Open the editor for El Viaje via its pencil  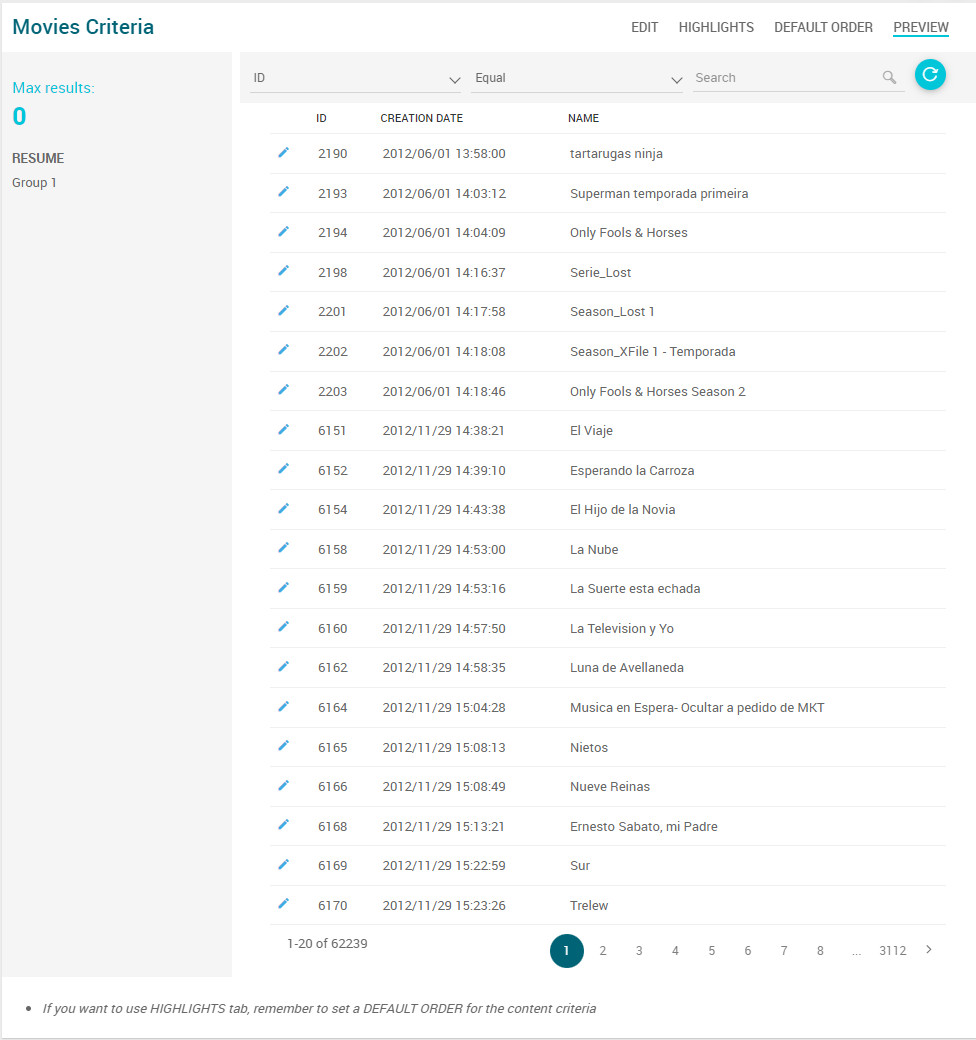point(283,430)
